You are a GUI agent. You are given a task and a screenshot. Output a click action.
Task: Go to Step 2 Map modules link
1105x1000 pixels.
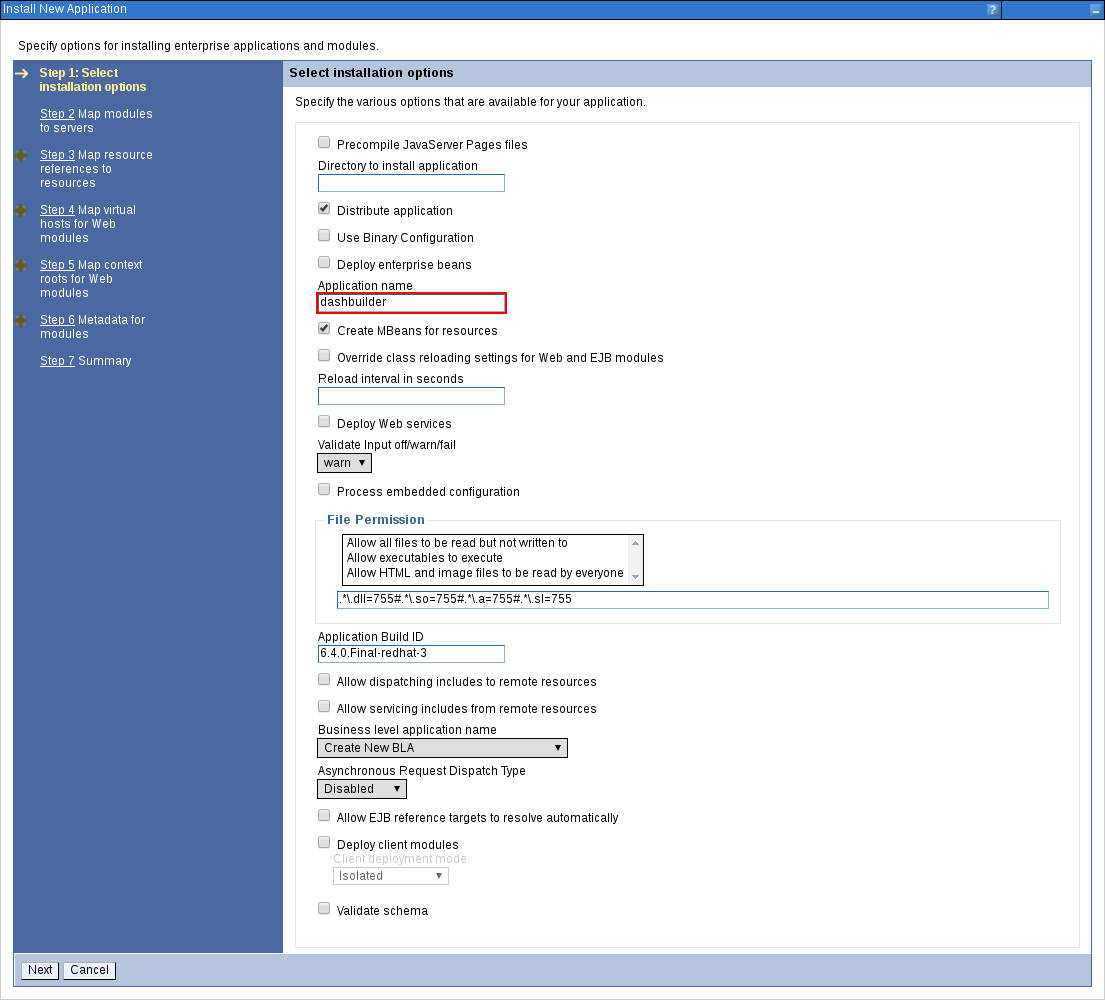[x=57, y=114]
